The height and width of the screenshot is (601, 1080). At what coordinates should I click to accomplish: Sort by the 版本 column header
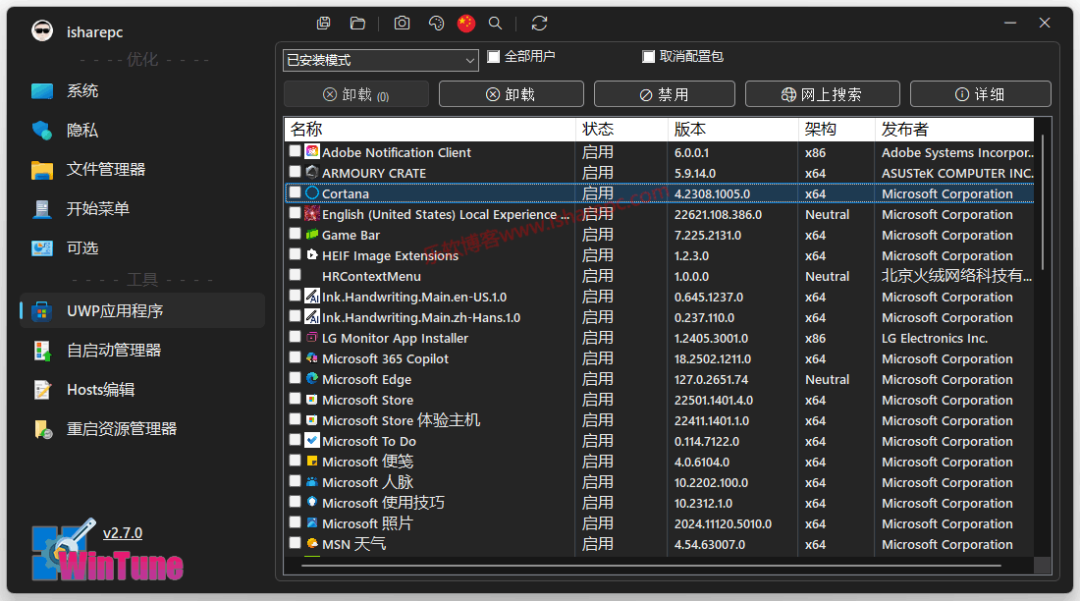click(733, 129)
